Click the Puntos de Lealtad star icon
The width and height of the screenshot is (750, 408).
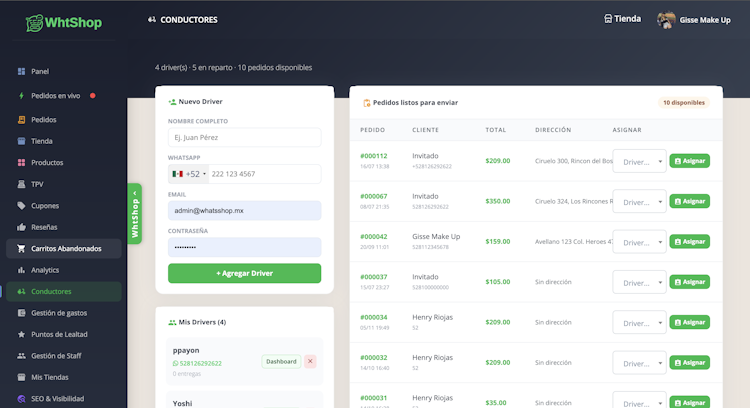(x=21, y=334)
